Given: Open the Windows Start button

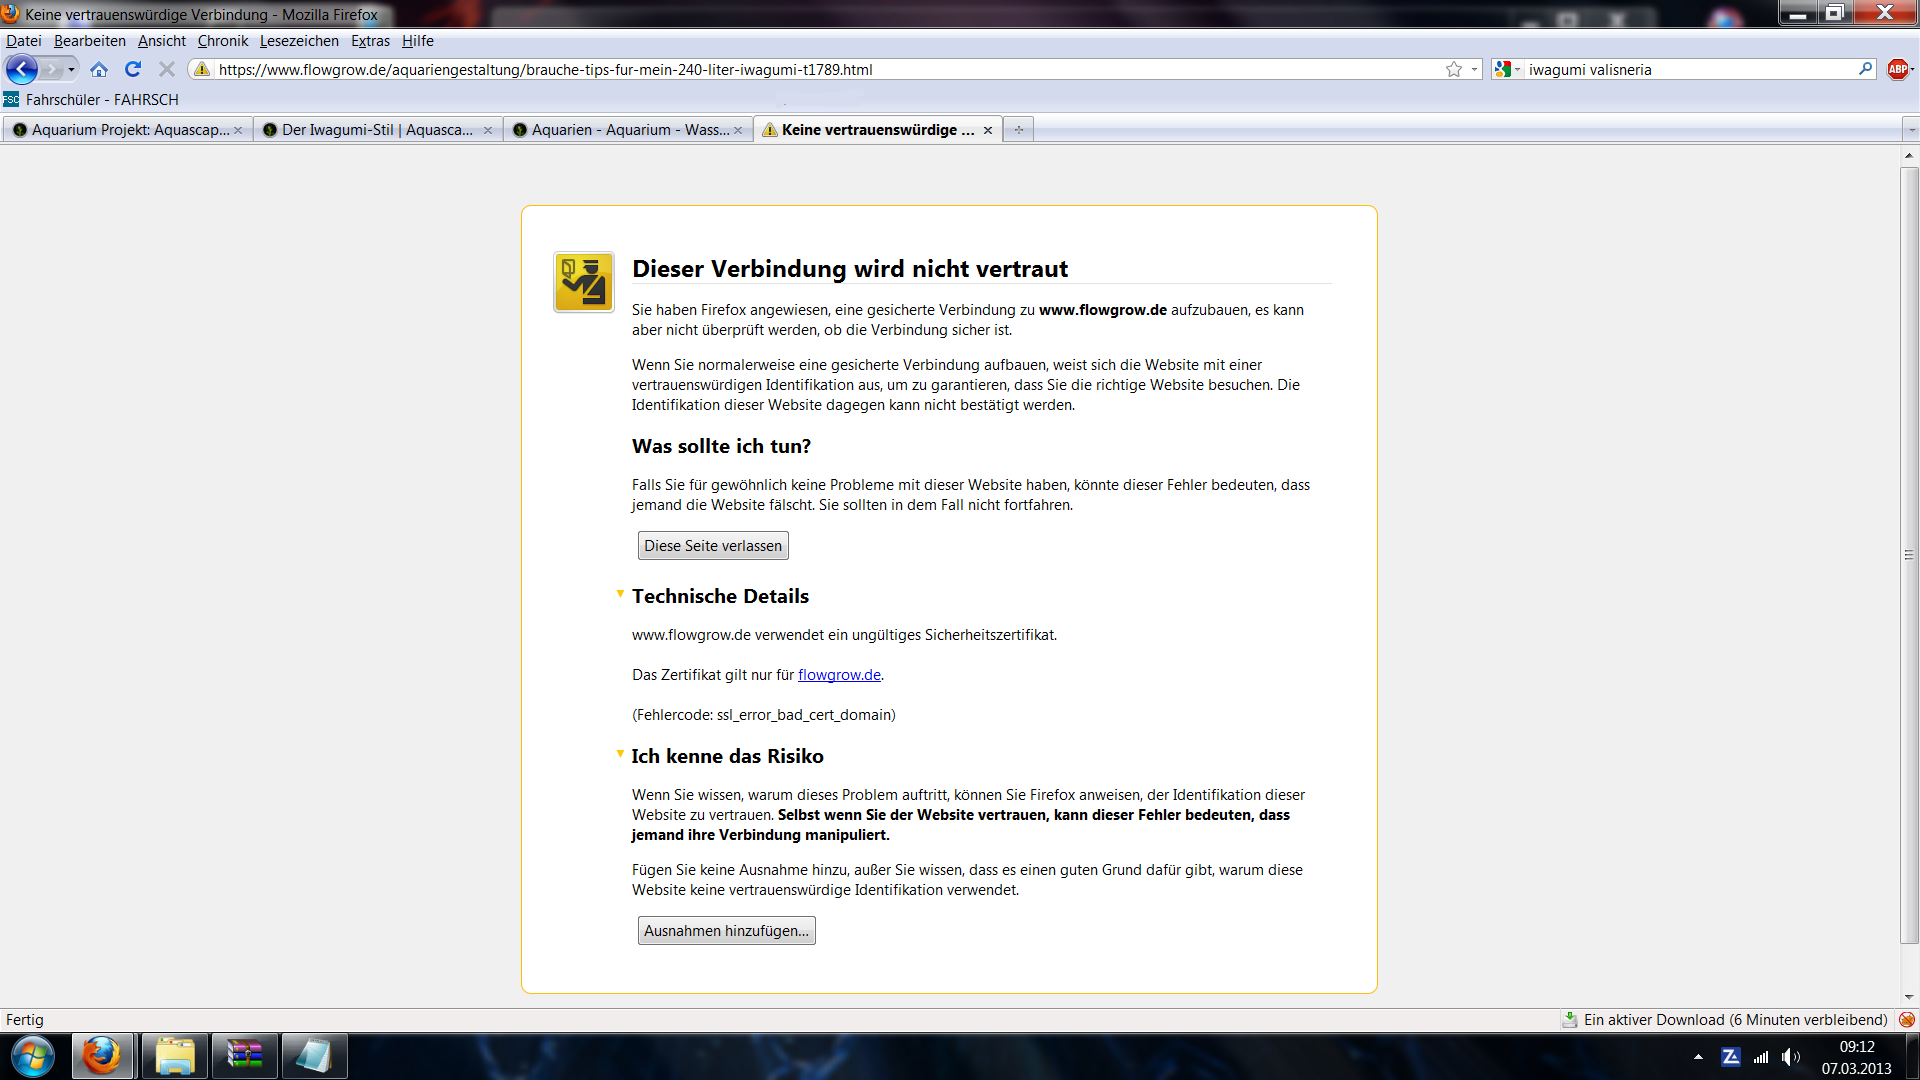Looking at the screenshot, I should (x=32, y=1056).
